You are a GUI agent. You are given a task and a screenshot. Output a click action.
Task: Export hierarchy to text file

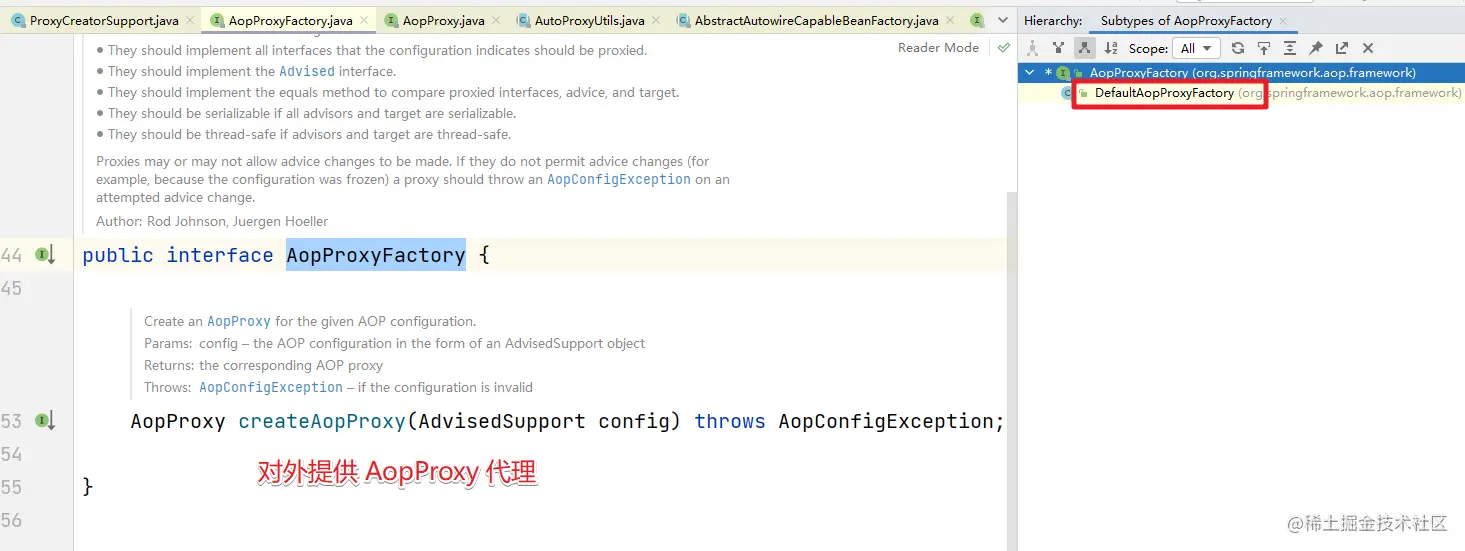click(x=1342, y=48)
